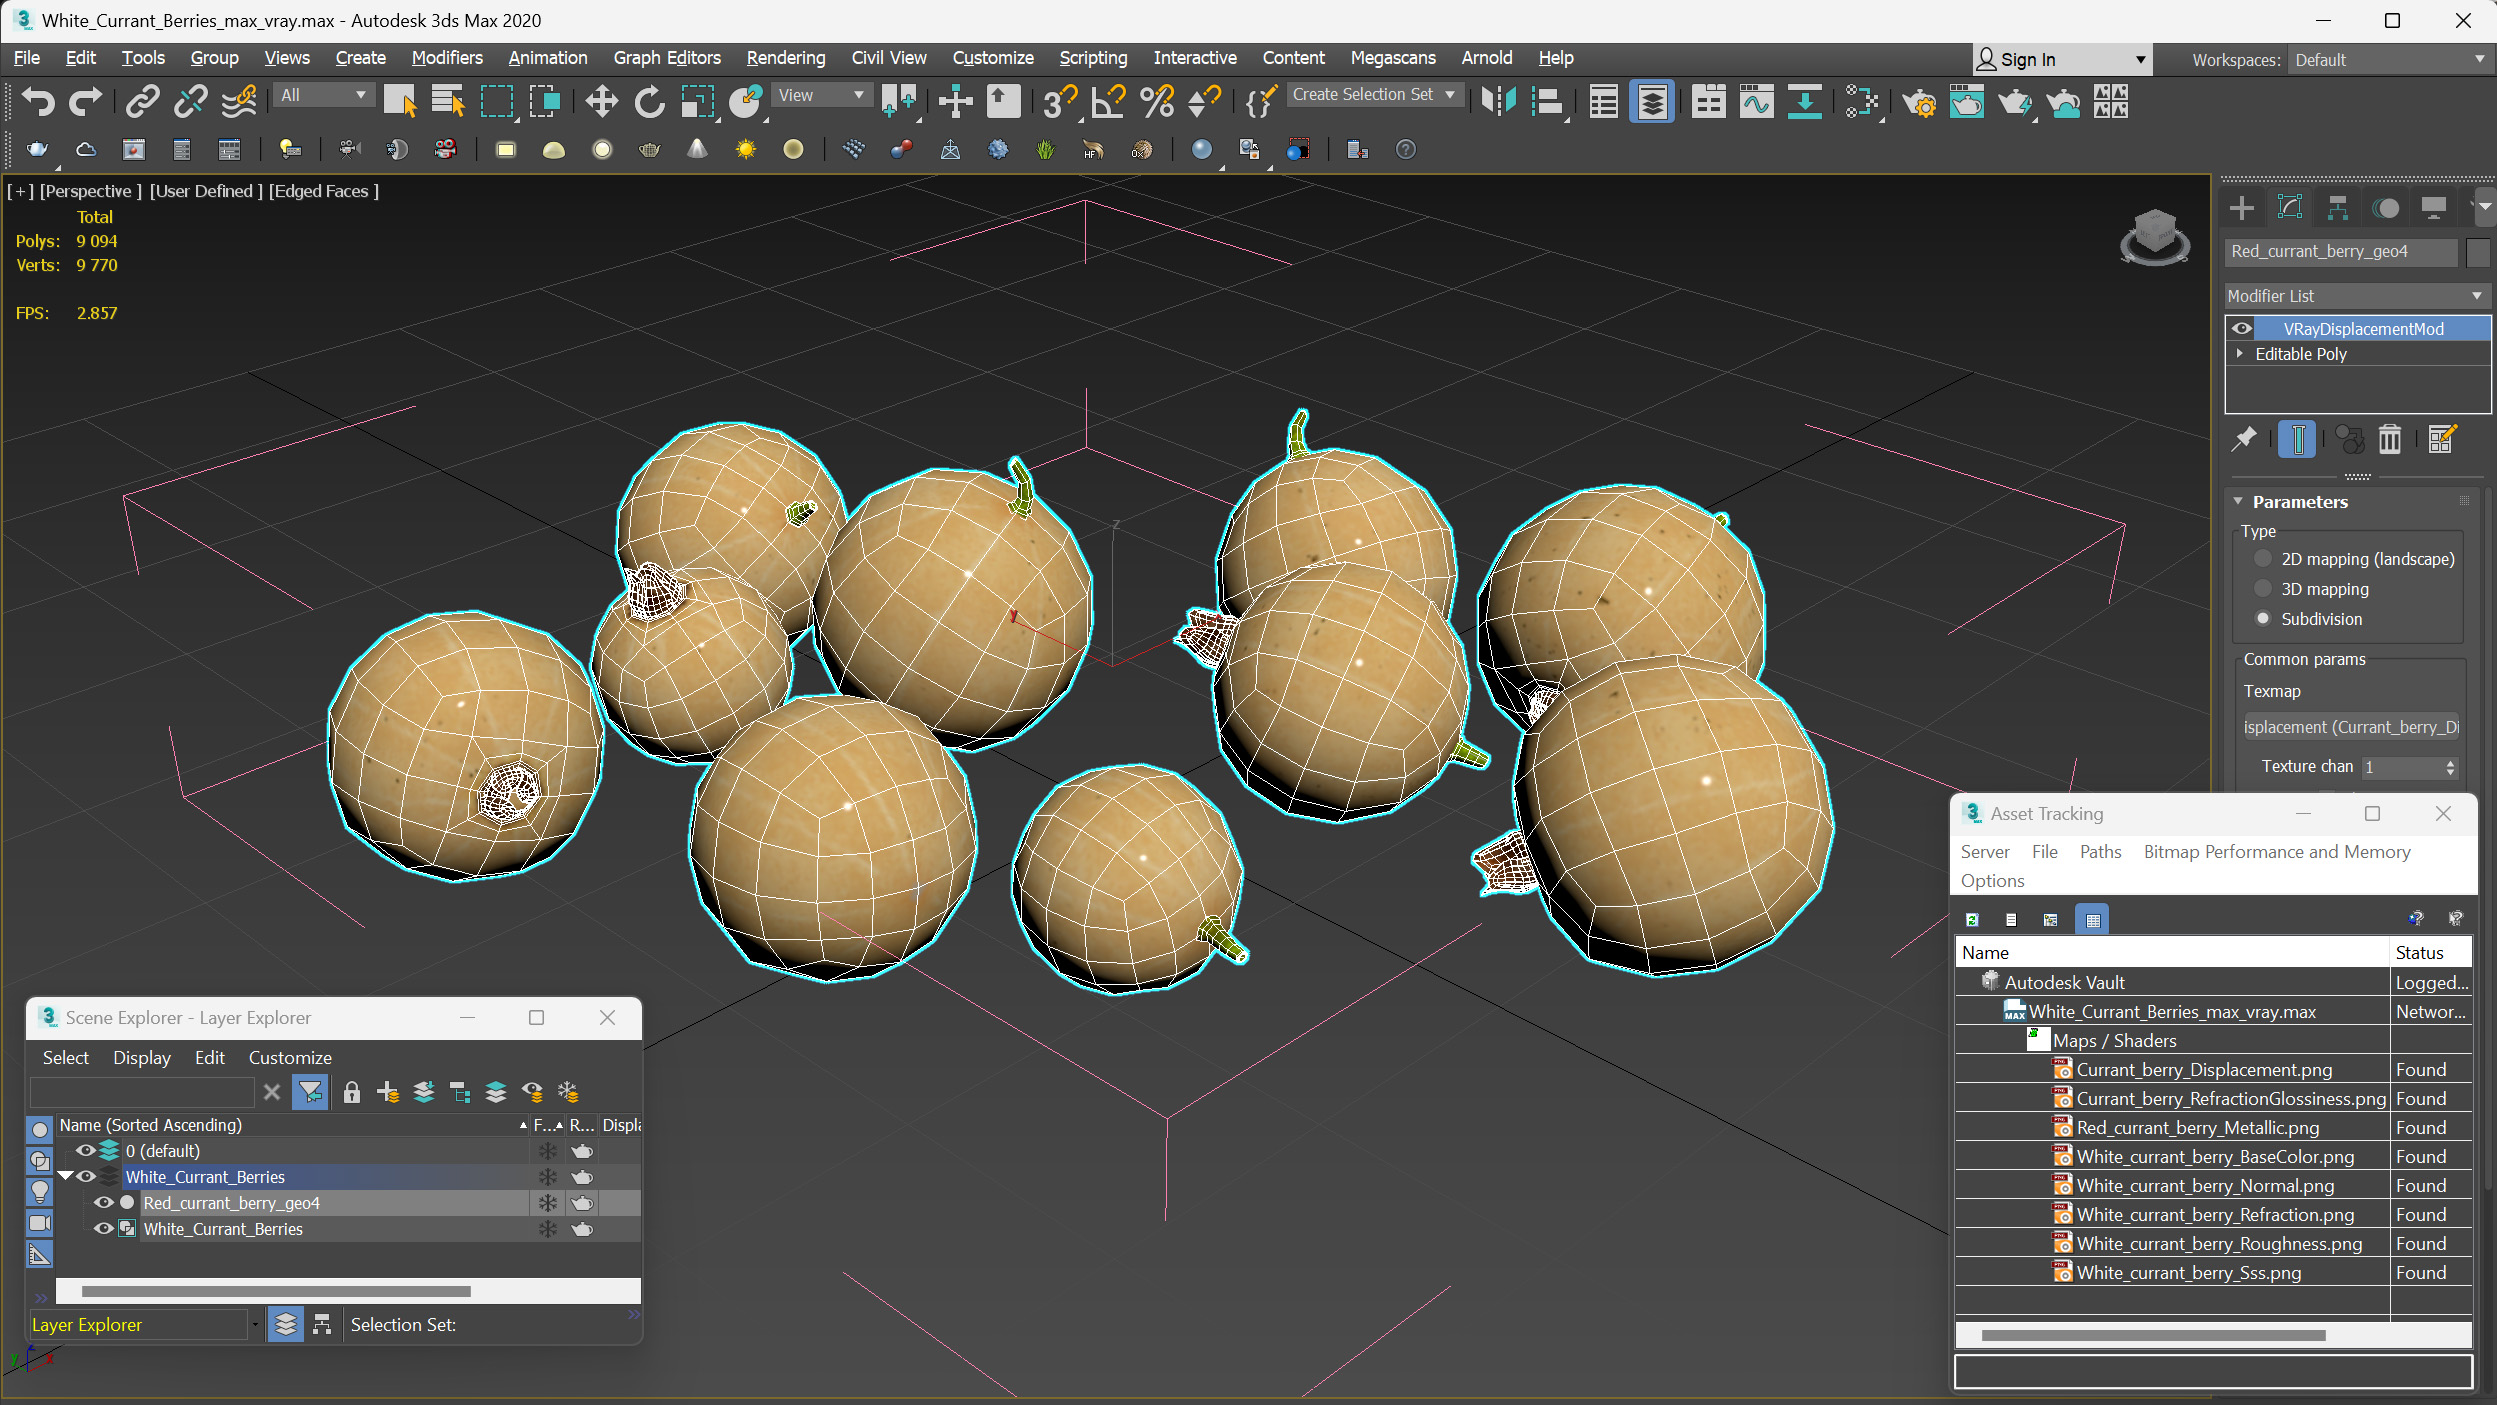
Task: Click the [Edged Faces] viewport label
Action: pyautogui.click(x=323, y=190)
